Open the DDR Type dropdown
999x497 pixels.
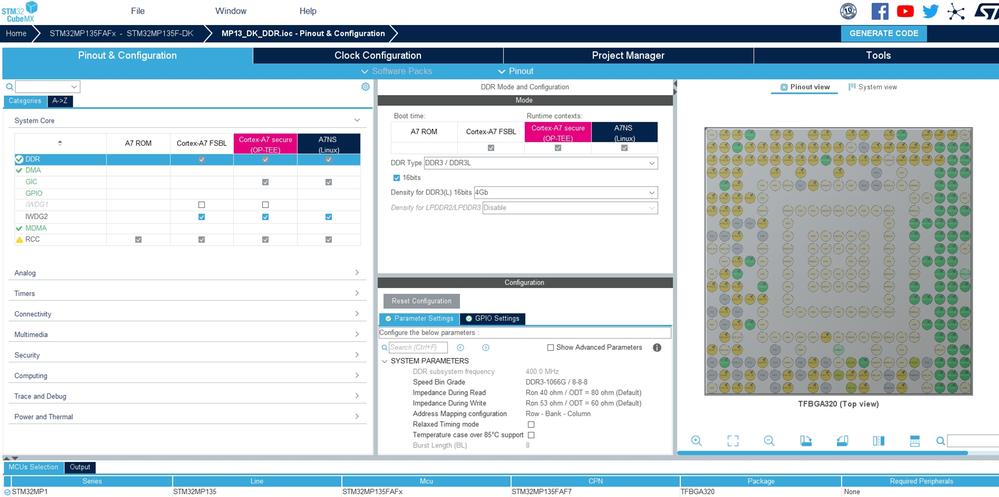[x=541, y=163]
